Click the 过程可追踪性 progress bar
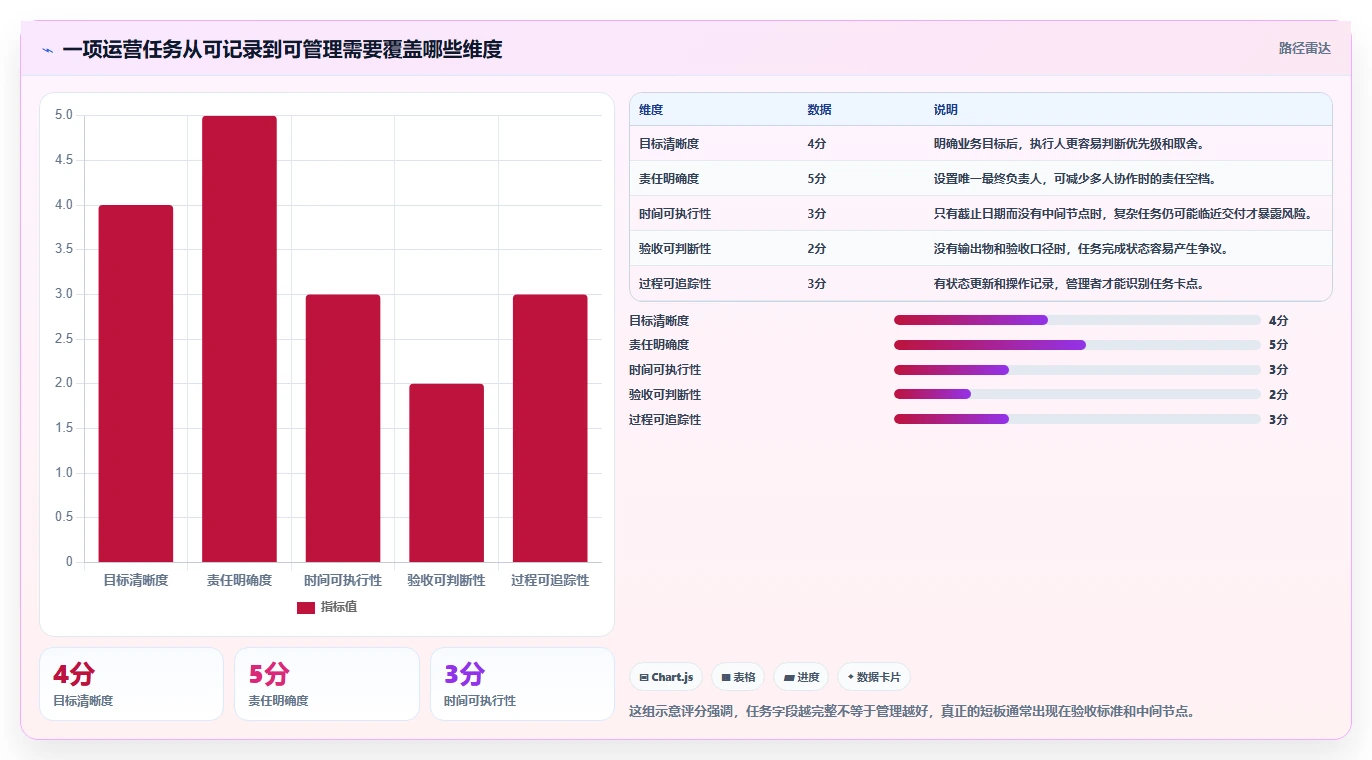 tap(1077, 419)
